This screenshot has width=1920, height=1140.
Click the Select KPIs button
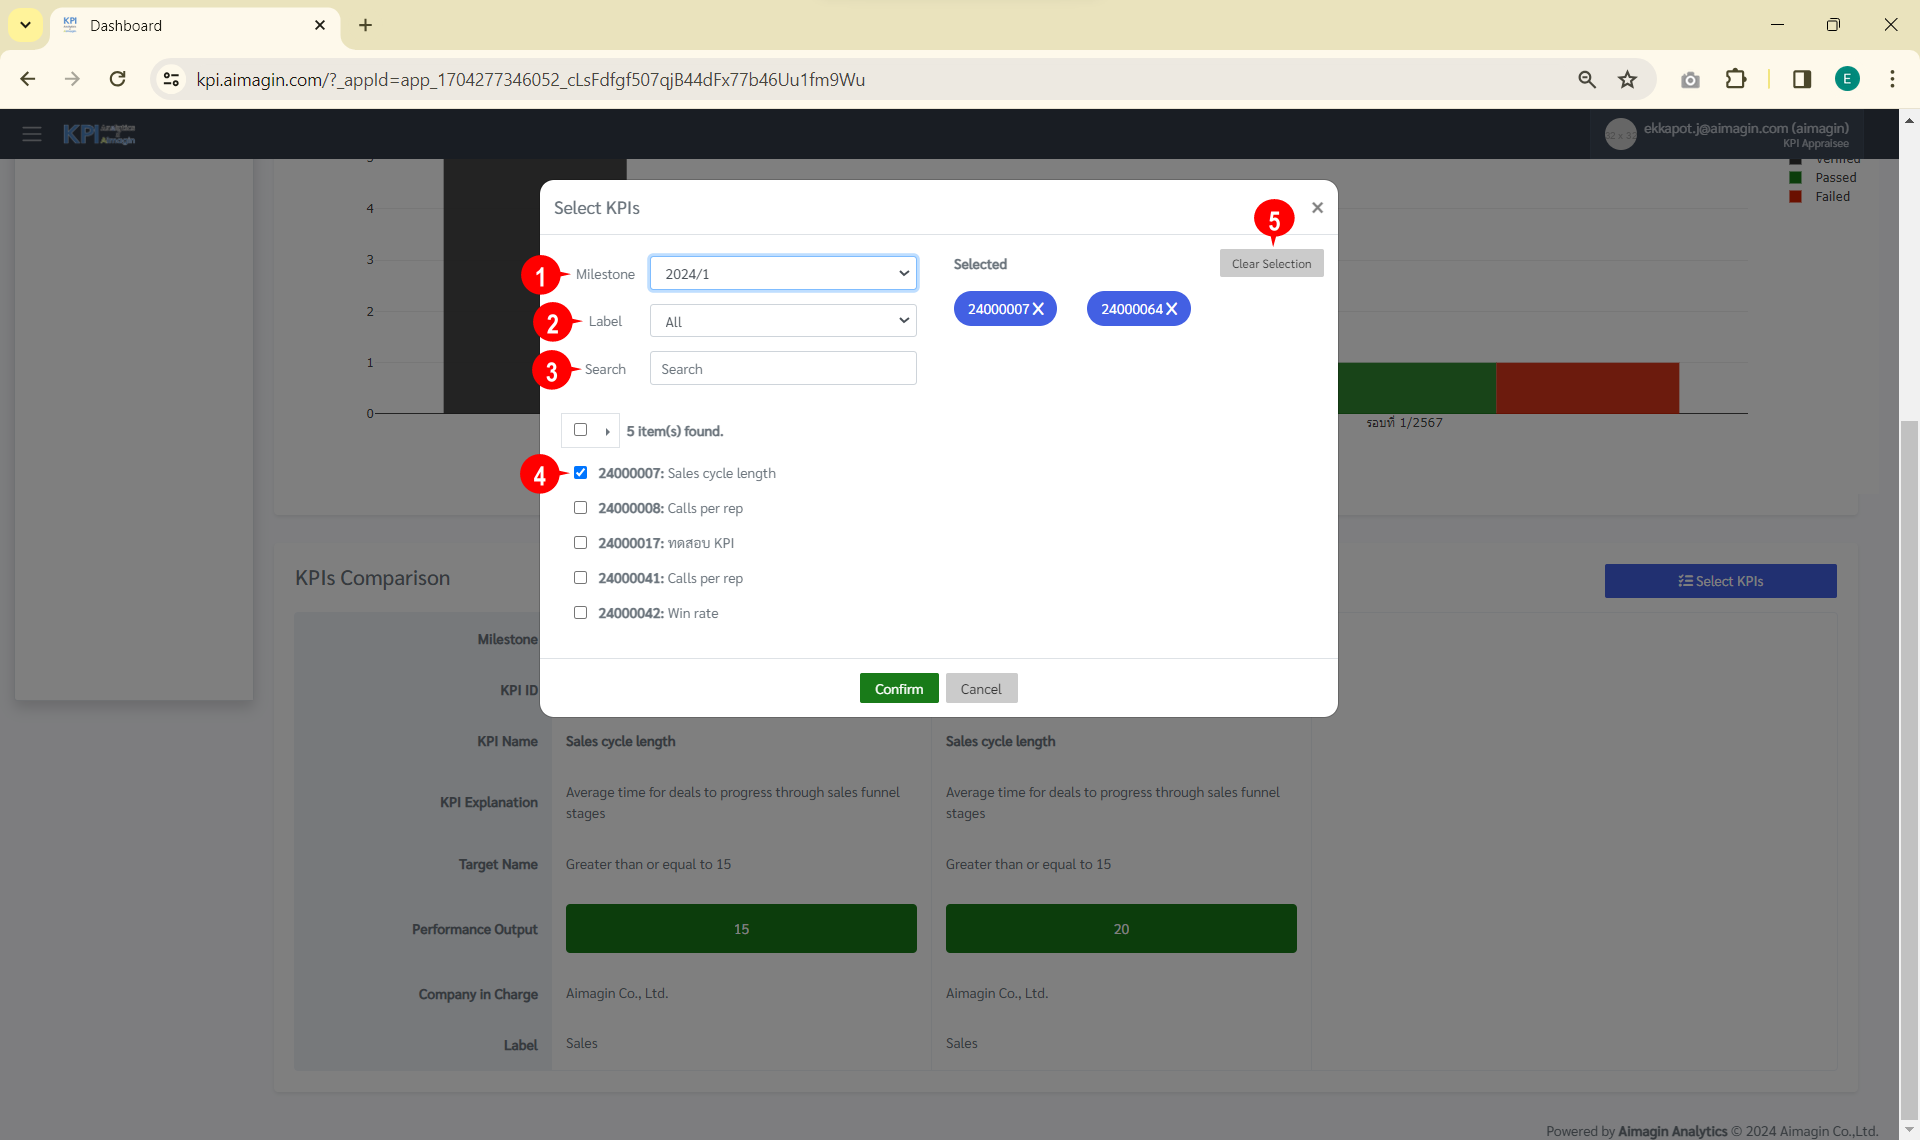(1720, 581)
